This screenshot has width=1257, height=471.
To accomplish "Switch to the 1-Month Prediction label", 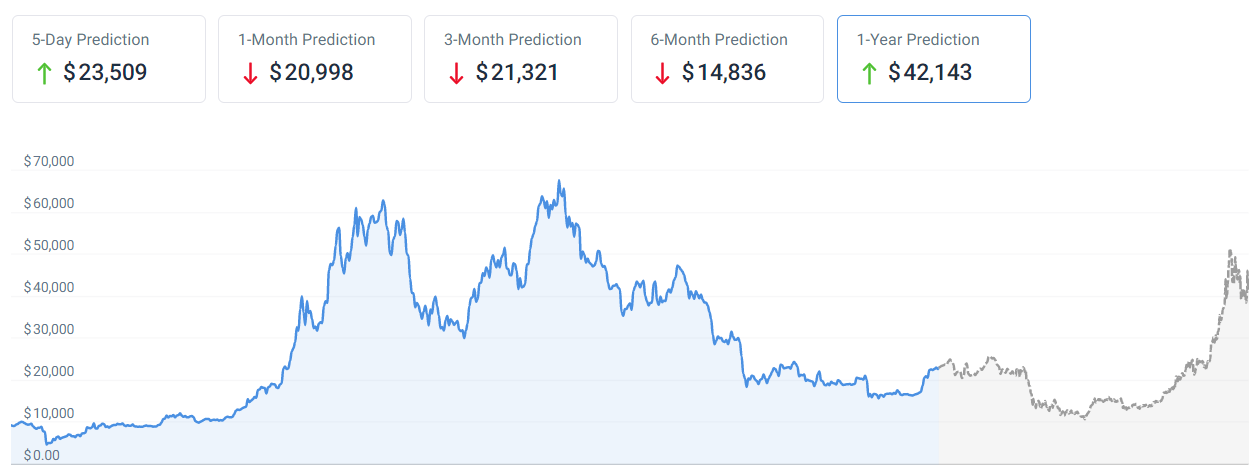I will (x=306, y=40).
